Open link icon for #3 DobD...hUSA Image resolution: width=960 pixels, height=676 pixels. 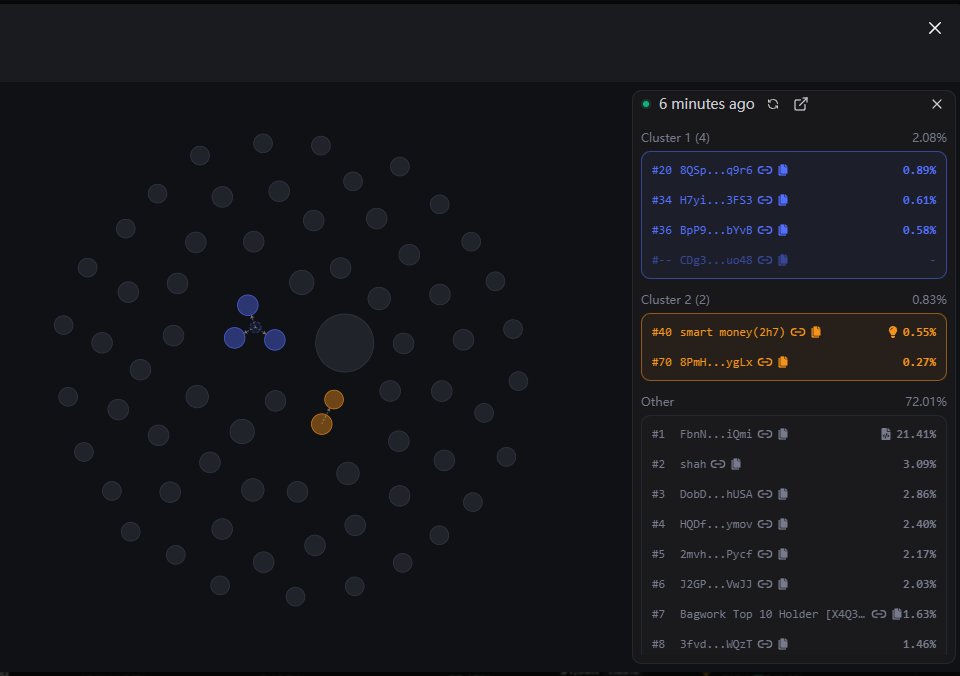[x=765, y=494]
